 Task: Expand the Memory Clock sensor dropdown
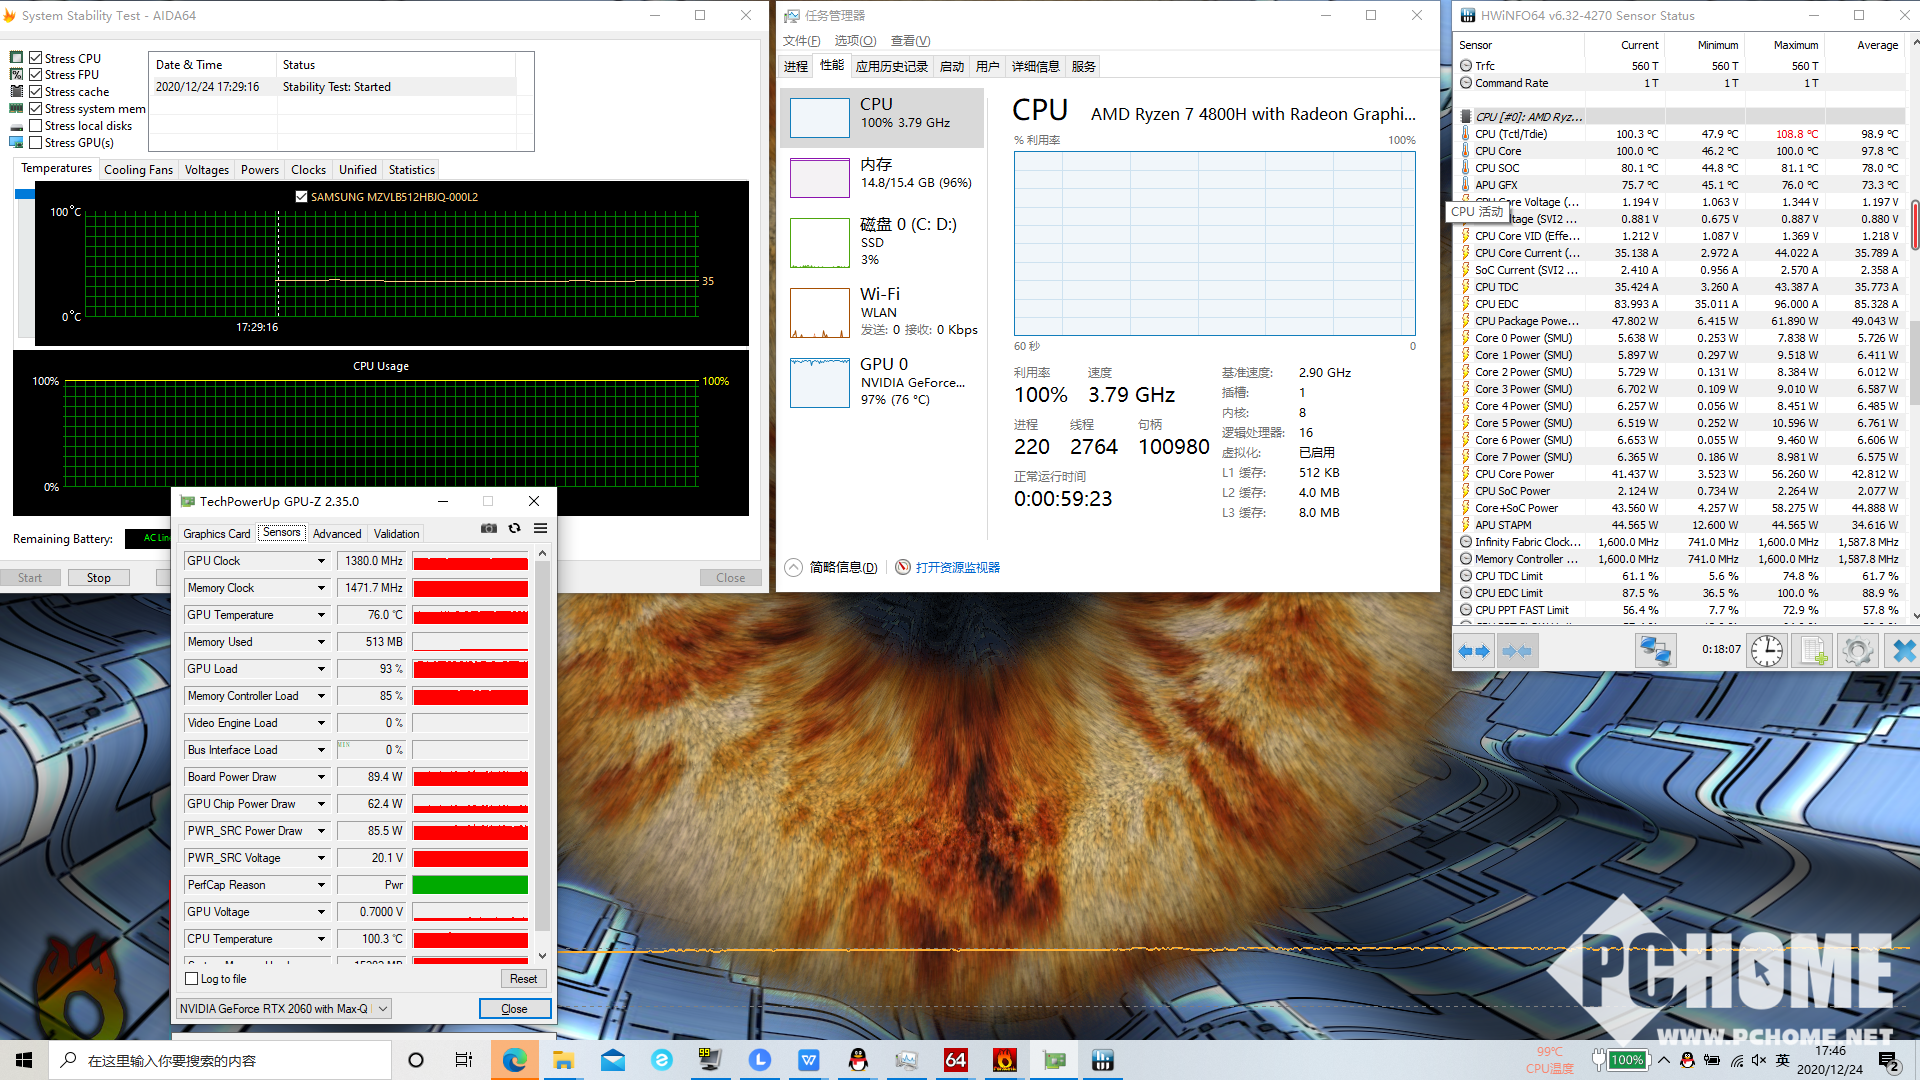321,588
